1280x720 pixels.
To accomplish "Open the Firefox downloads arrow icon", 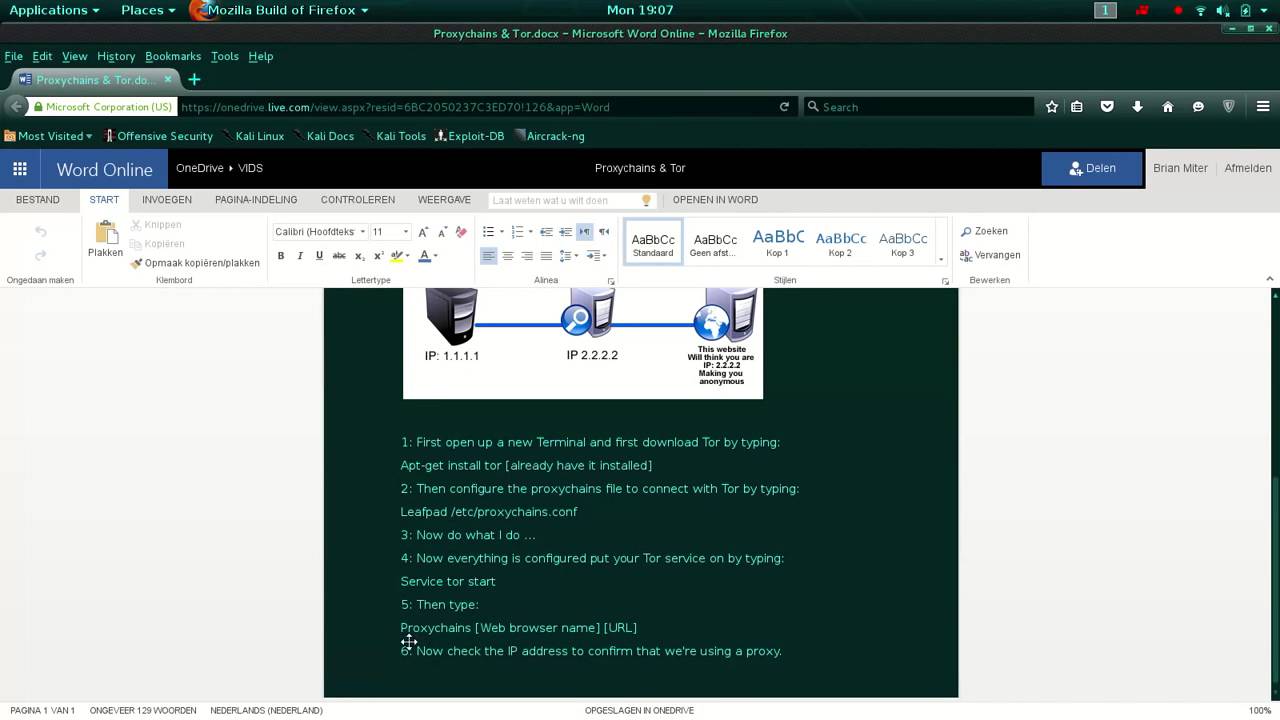I will 1137,106.
